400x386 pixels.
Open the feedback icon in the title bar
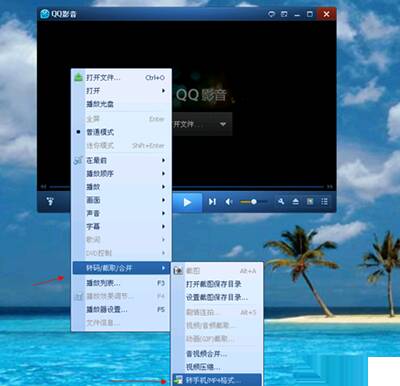[271, 14]
